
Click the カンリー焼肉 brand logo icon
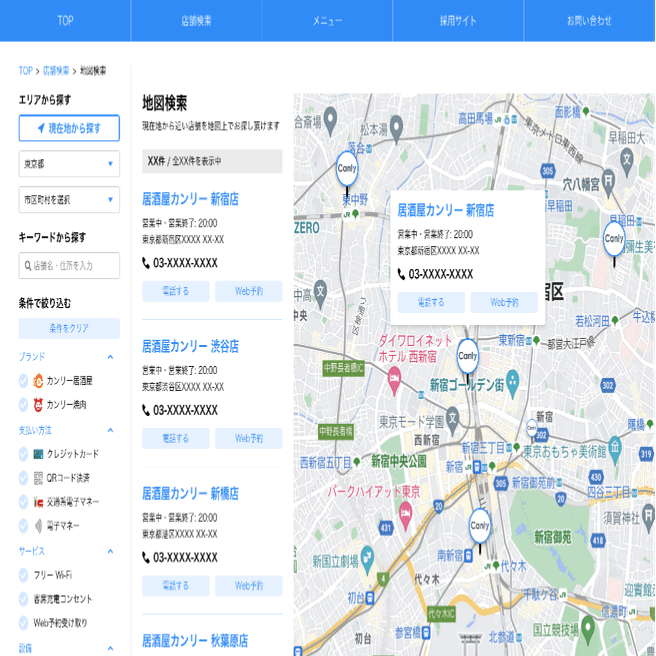click(38, 405)
